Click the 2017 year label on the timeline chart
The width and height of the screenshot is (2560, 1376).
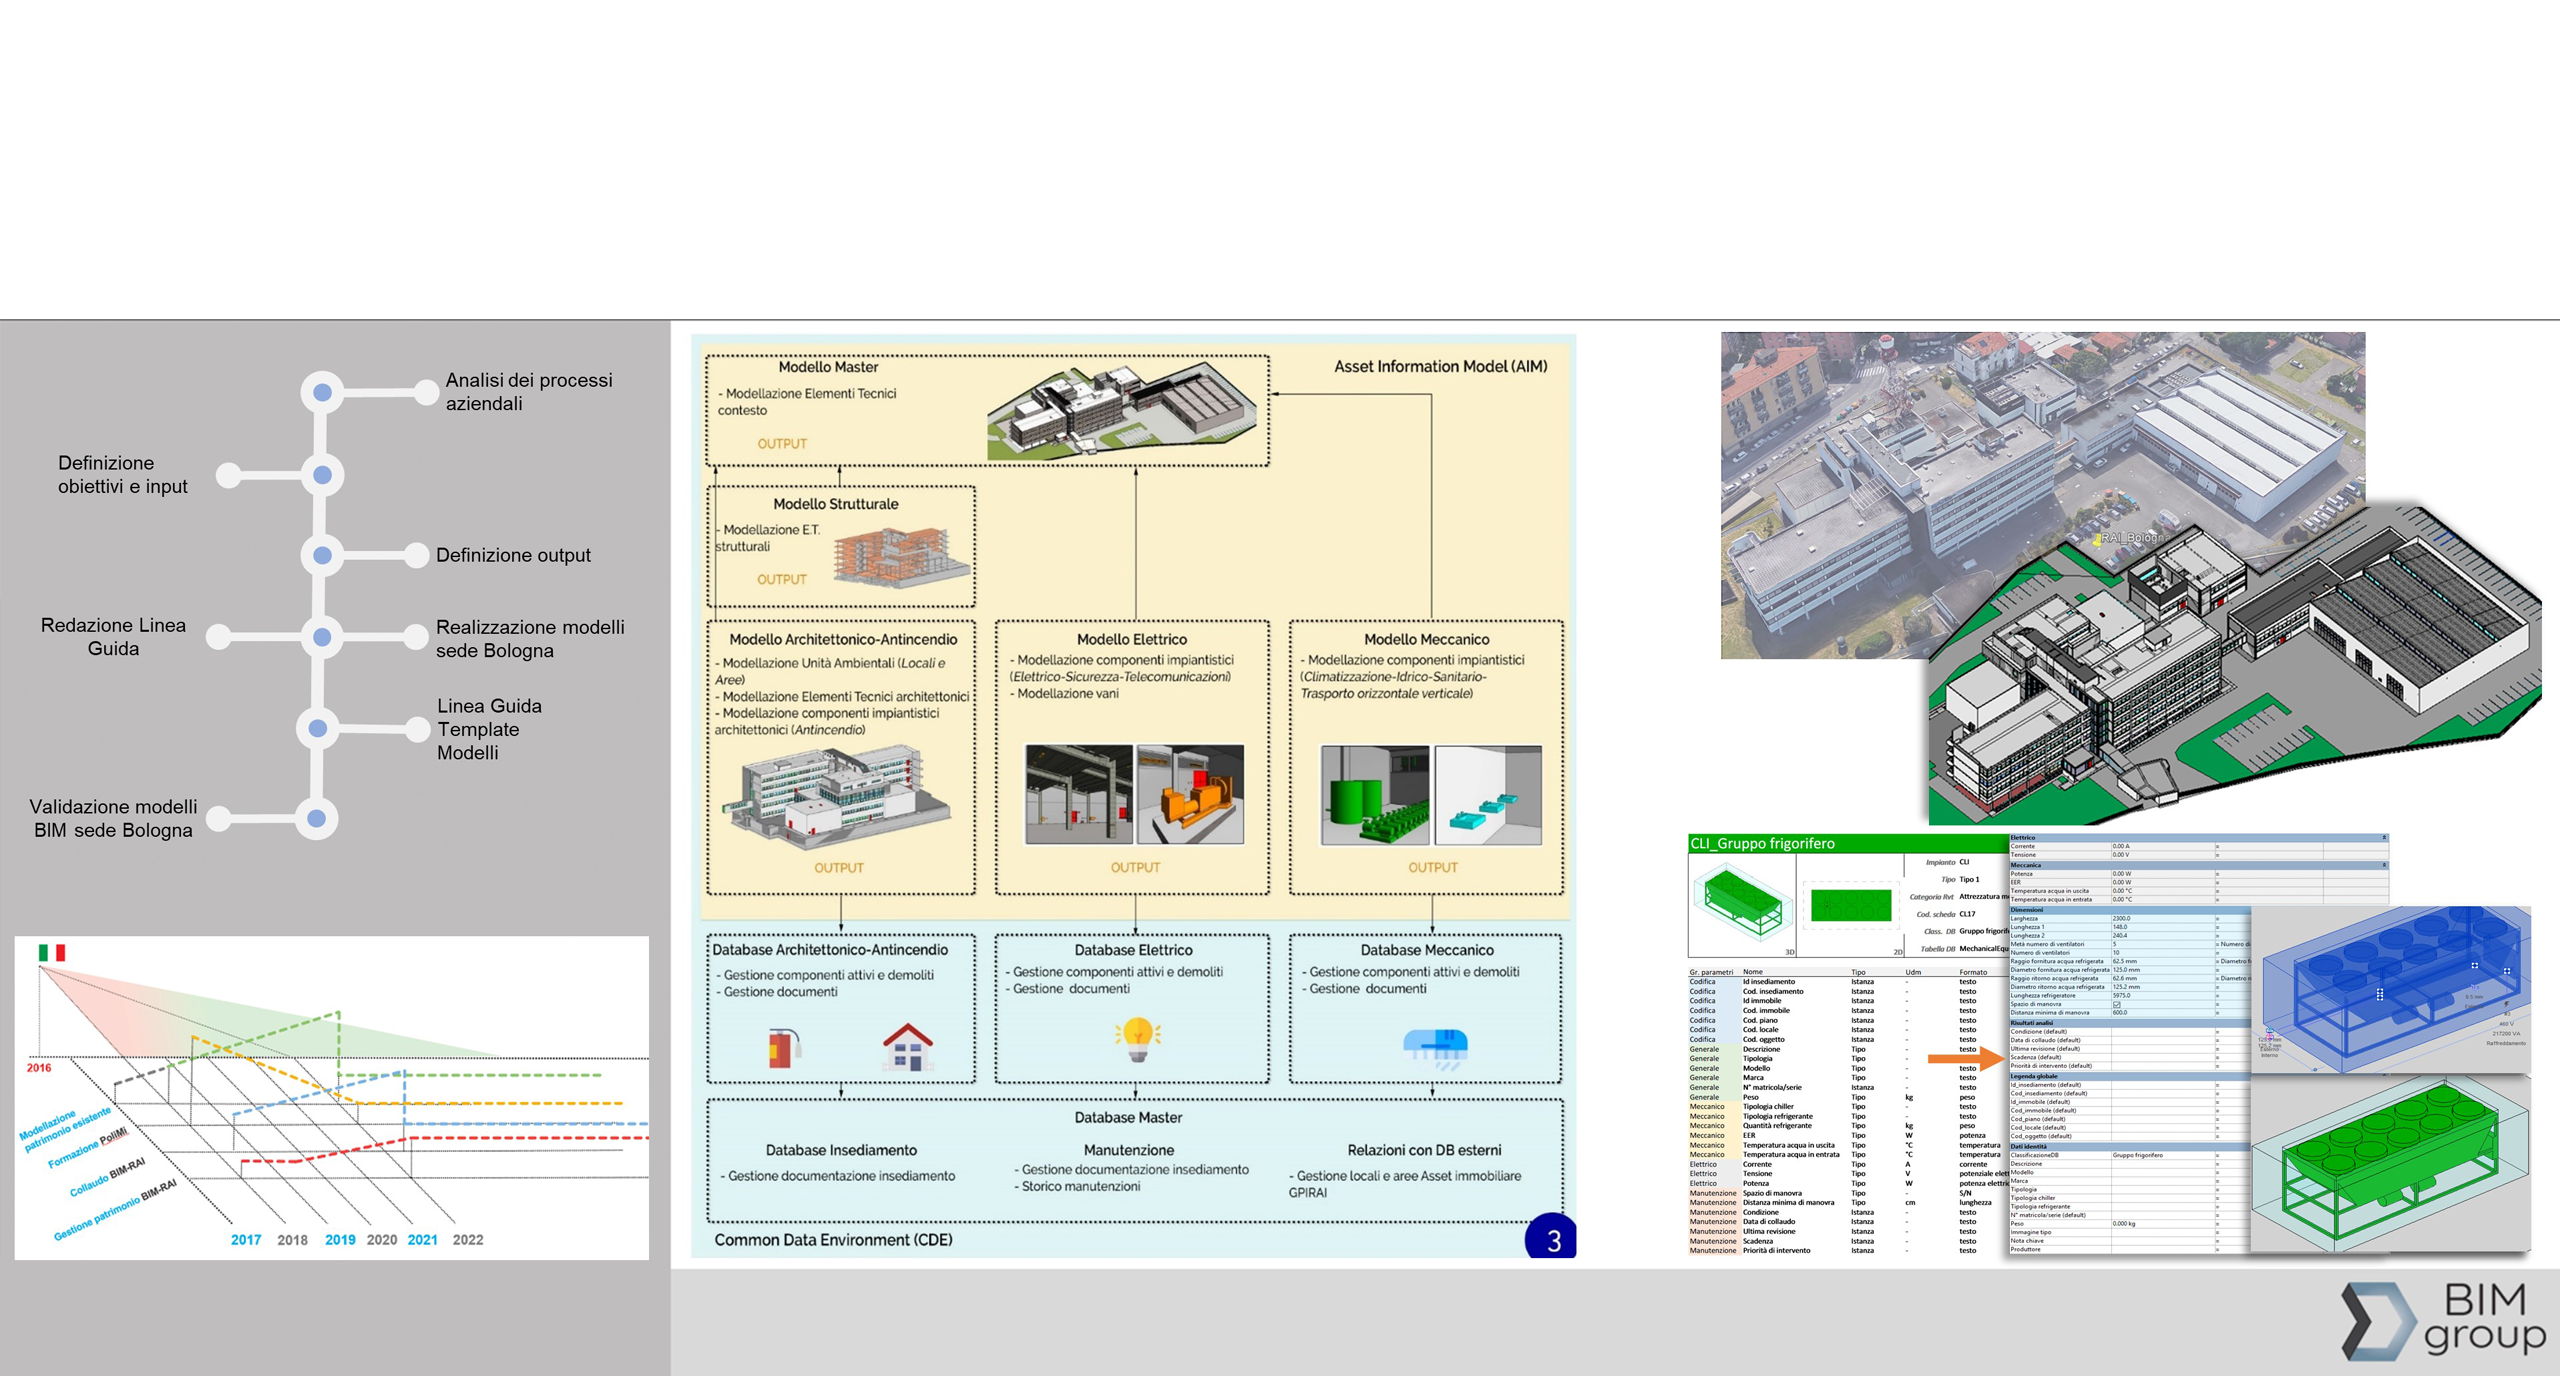coord(246,1239)
